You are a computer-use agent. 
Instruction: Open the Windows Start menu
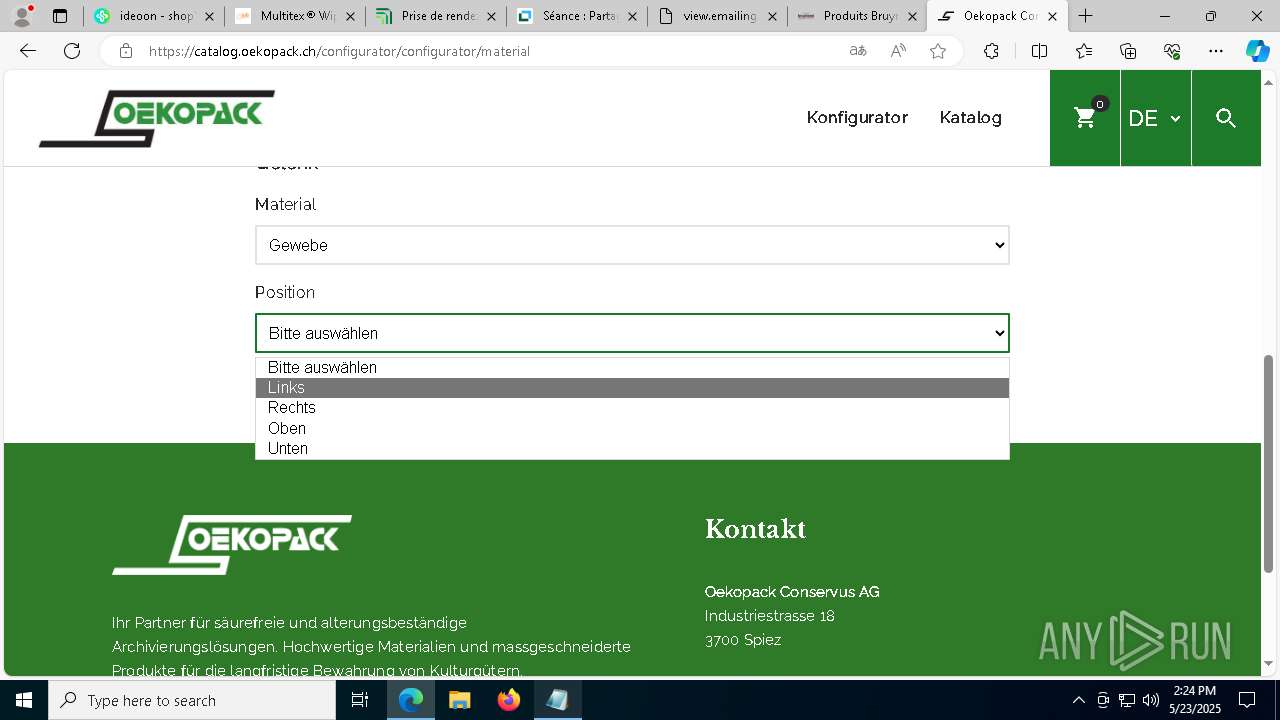coord(24,700)
